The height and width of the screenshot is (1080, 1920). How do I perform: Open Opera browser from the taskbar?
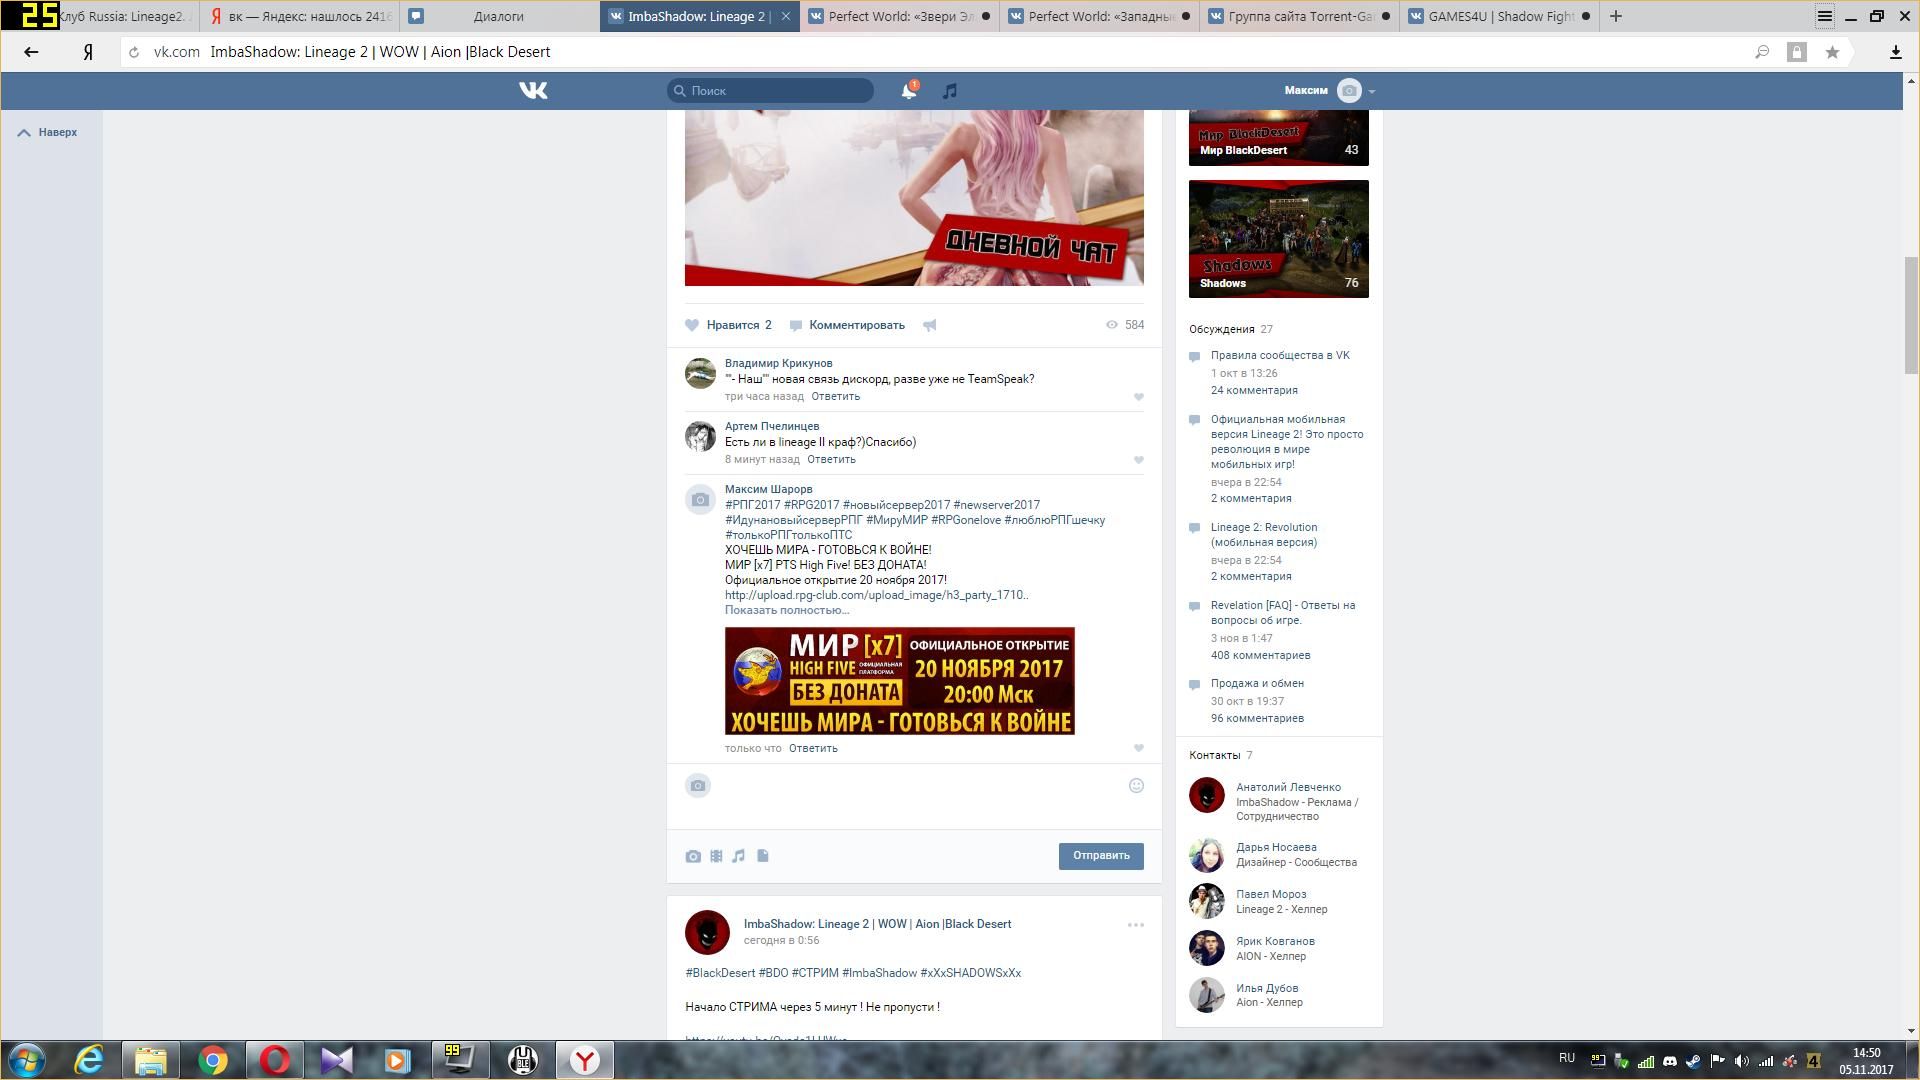[x=275, y=1060]
